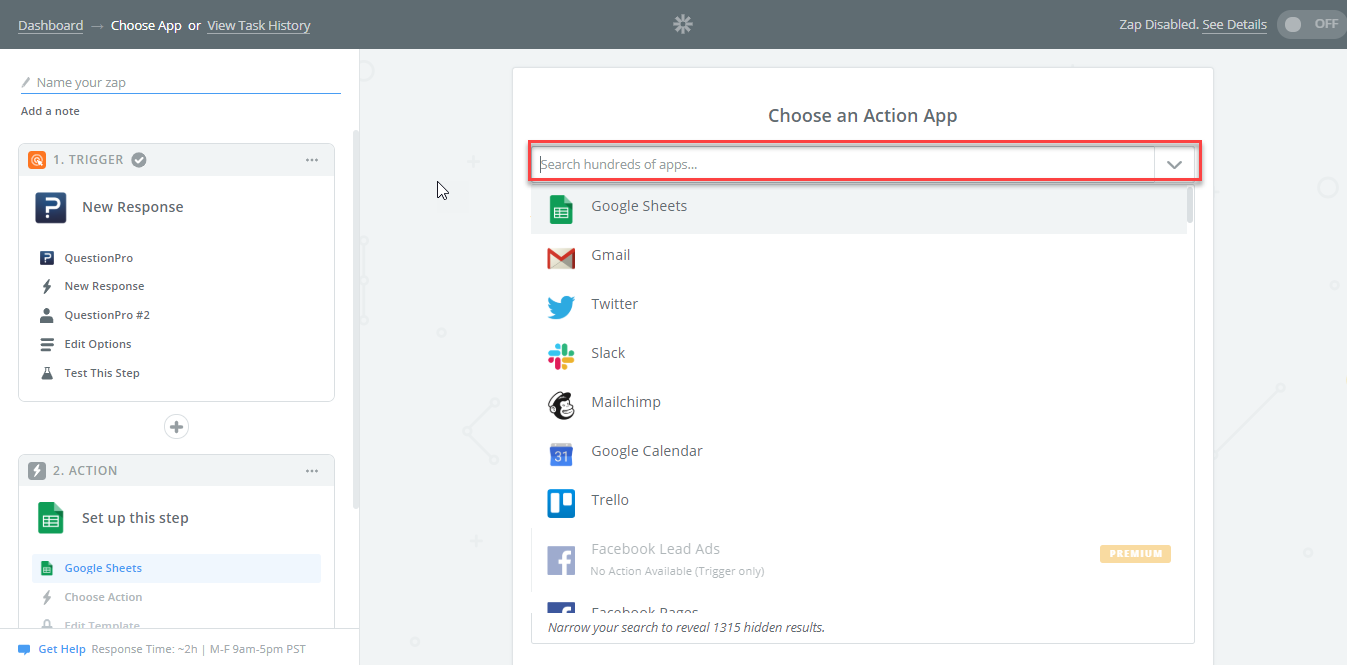Click the QuestionPro logo beside New Response
The width and height of the screenshot is (1347, 665).
(x=50, y=207)
